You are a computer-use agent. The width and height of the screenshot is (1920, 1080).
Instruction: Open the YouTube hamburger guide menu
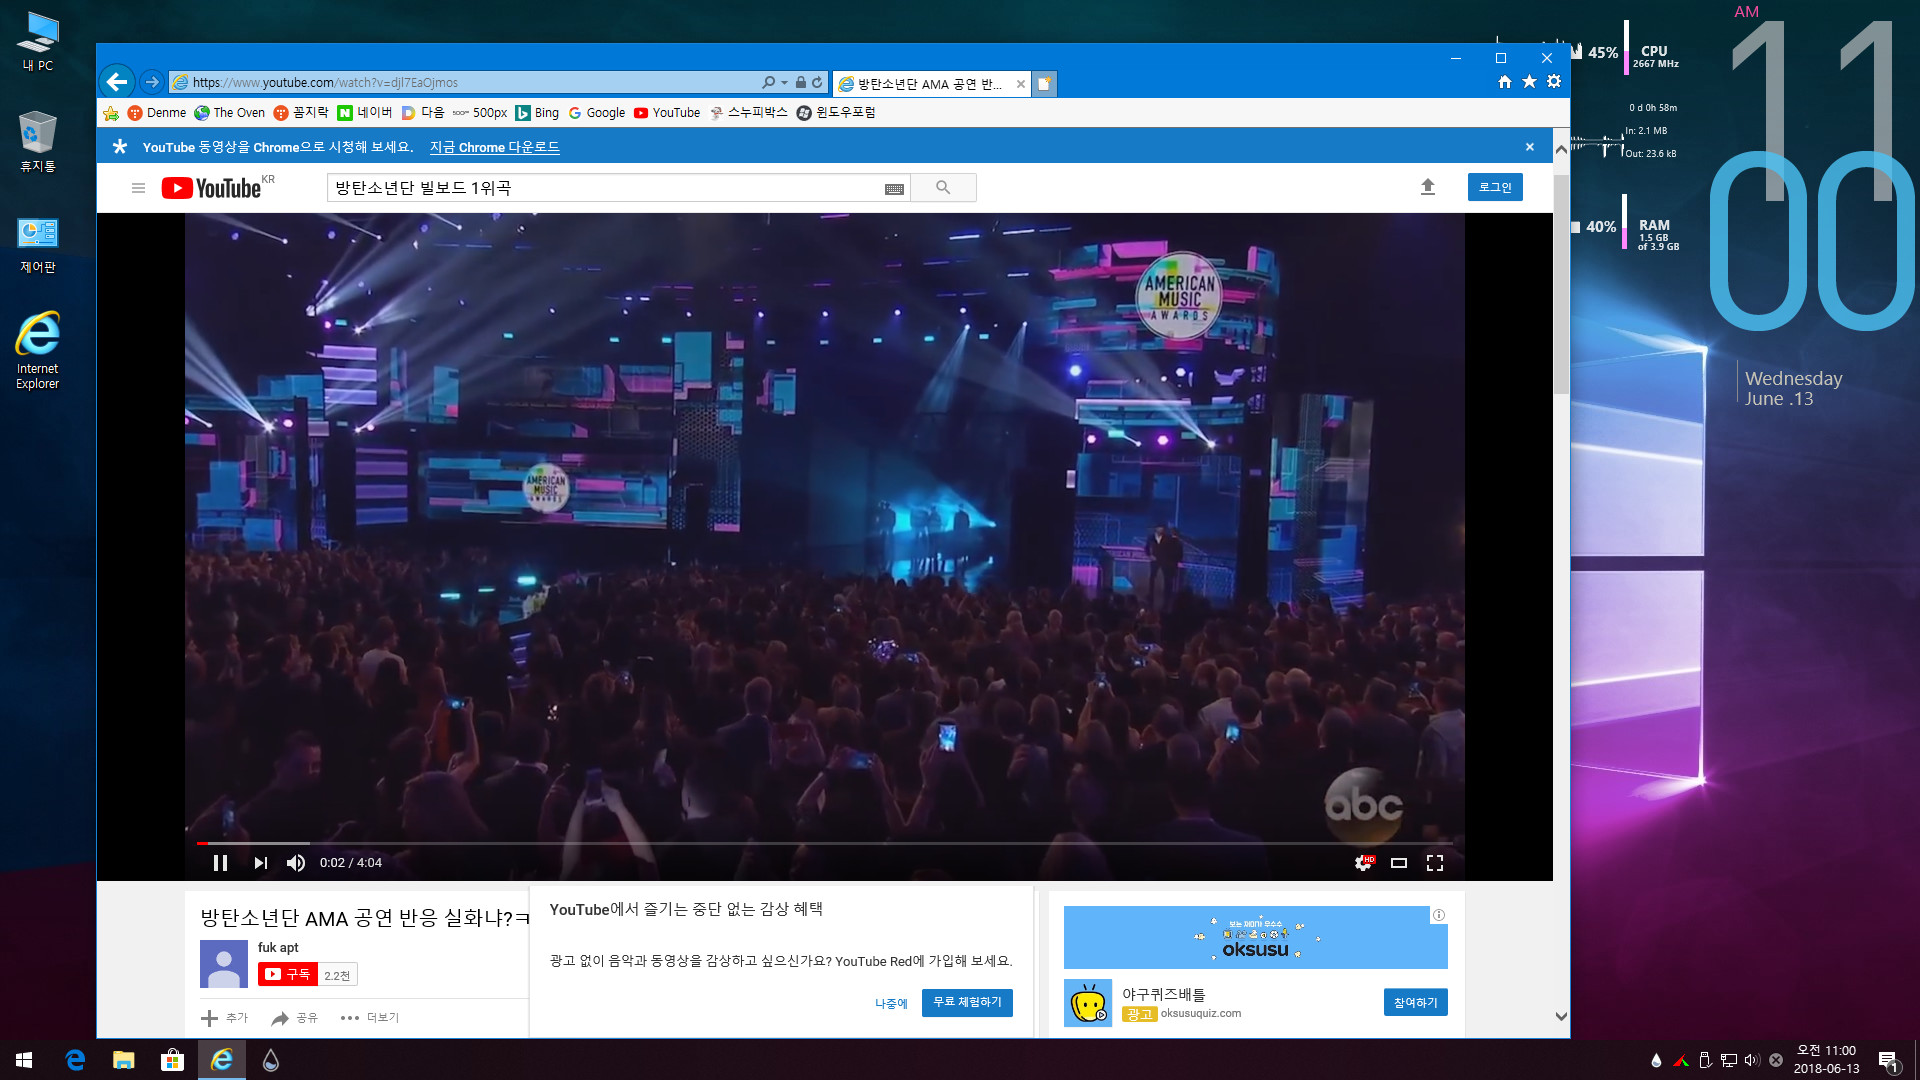tap(139, 188)
